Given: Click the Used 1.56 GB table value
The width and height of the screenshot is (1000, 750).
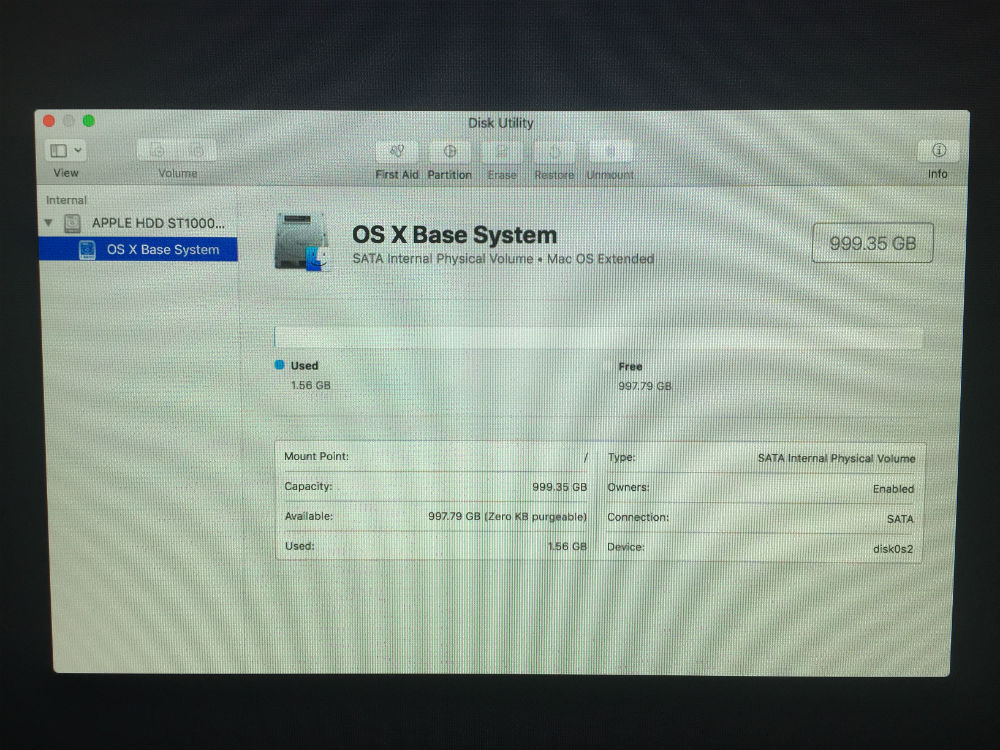Looking at the screenshot, I should (567, 547).
